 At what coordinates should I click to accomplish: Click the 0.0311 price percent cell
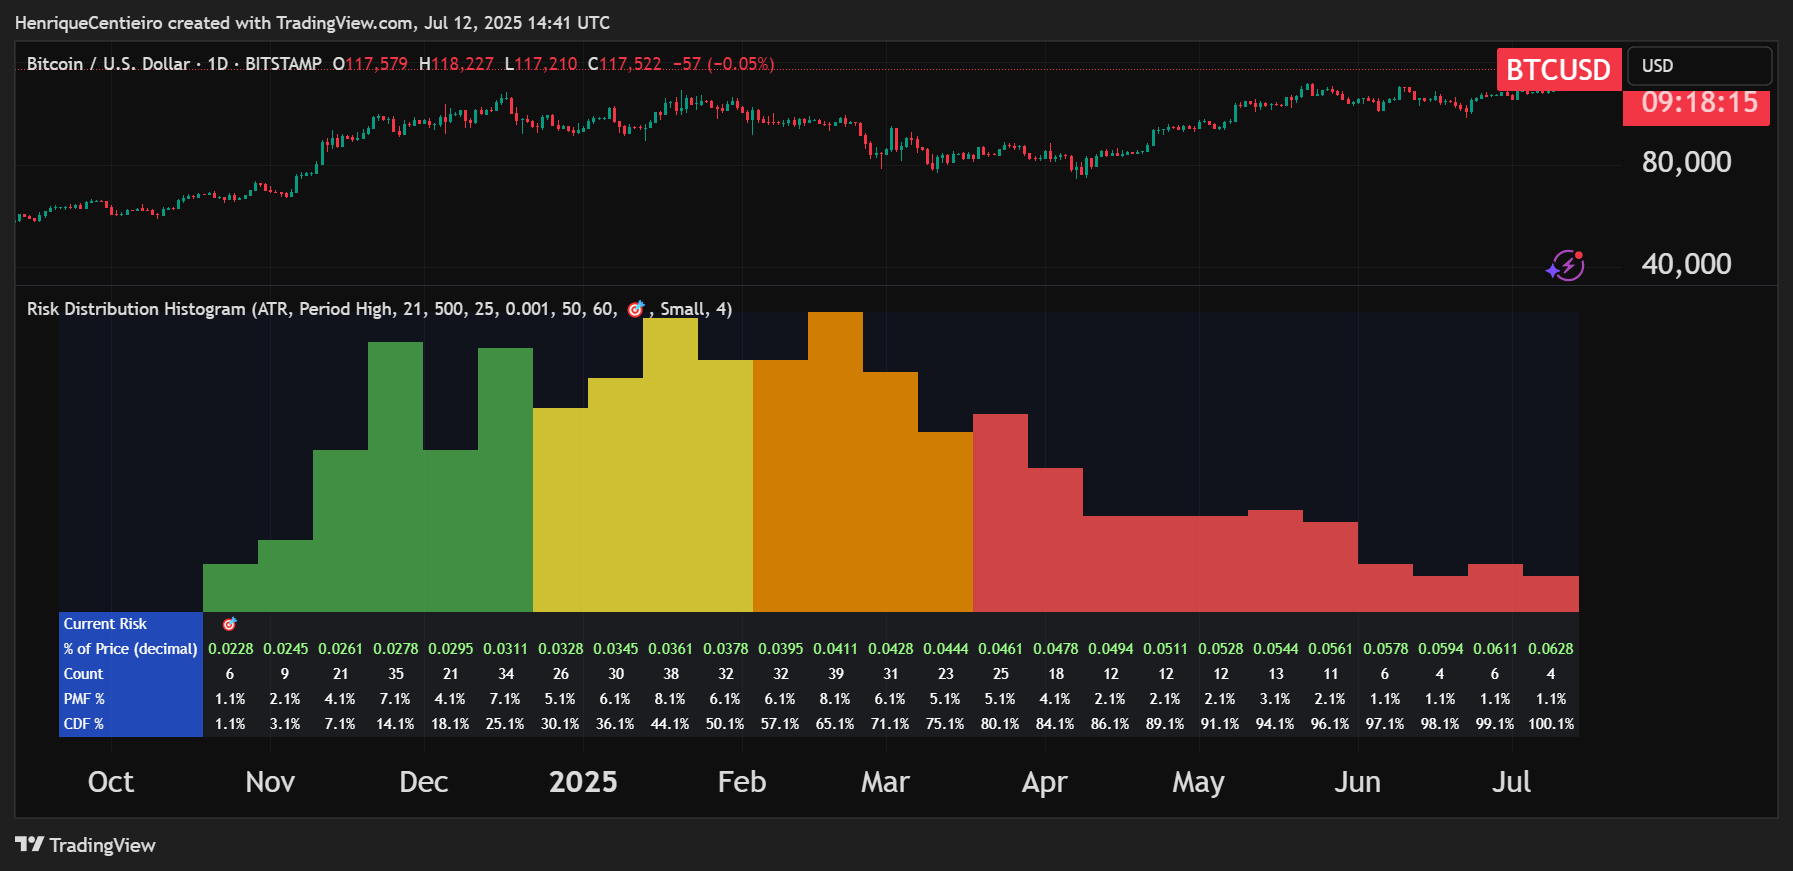pos(505,649)
